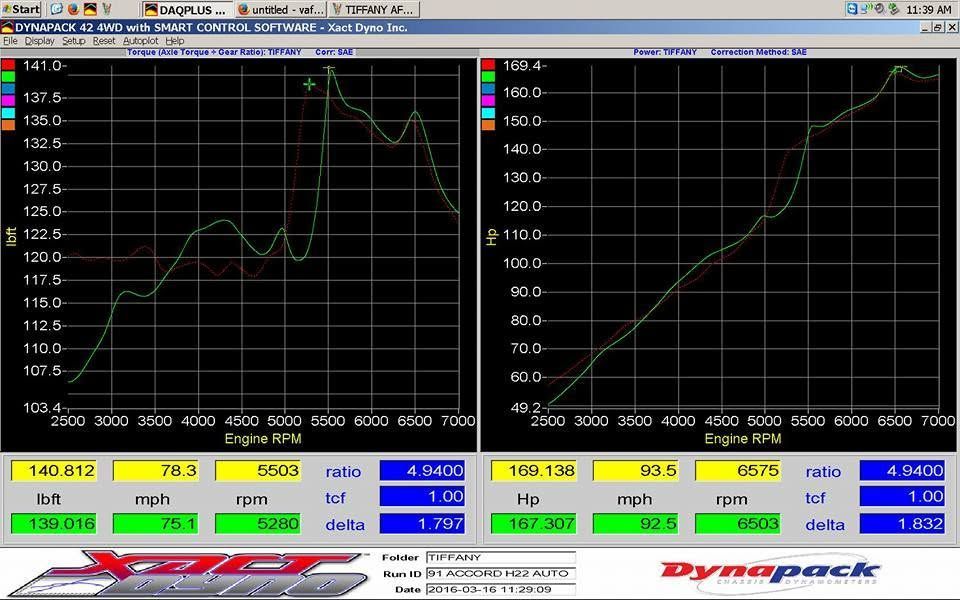960x600 pixels.
Task: Click the torque panel delta value 1.797
Action: [x=422, y=523]
